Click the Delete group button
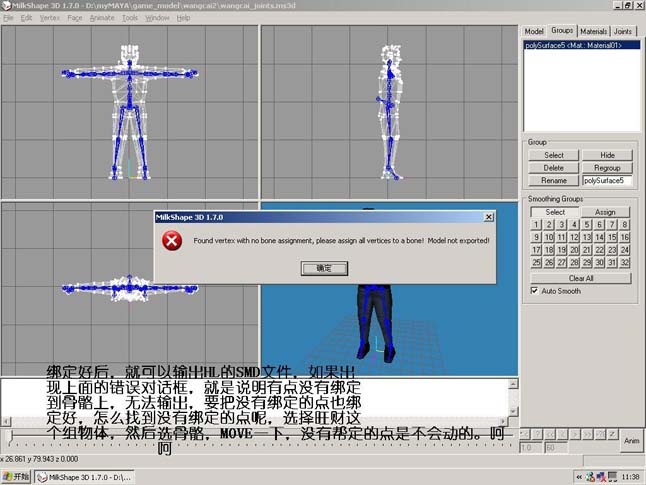This screenshot has height=485, width=646. click(x=554, y=168)
